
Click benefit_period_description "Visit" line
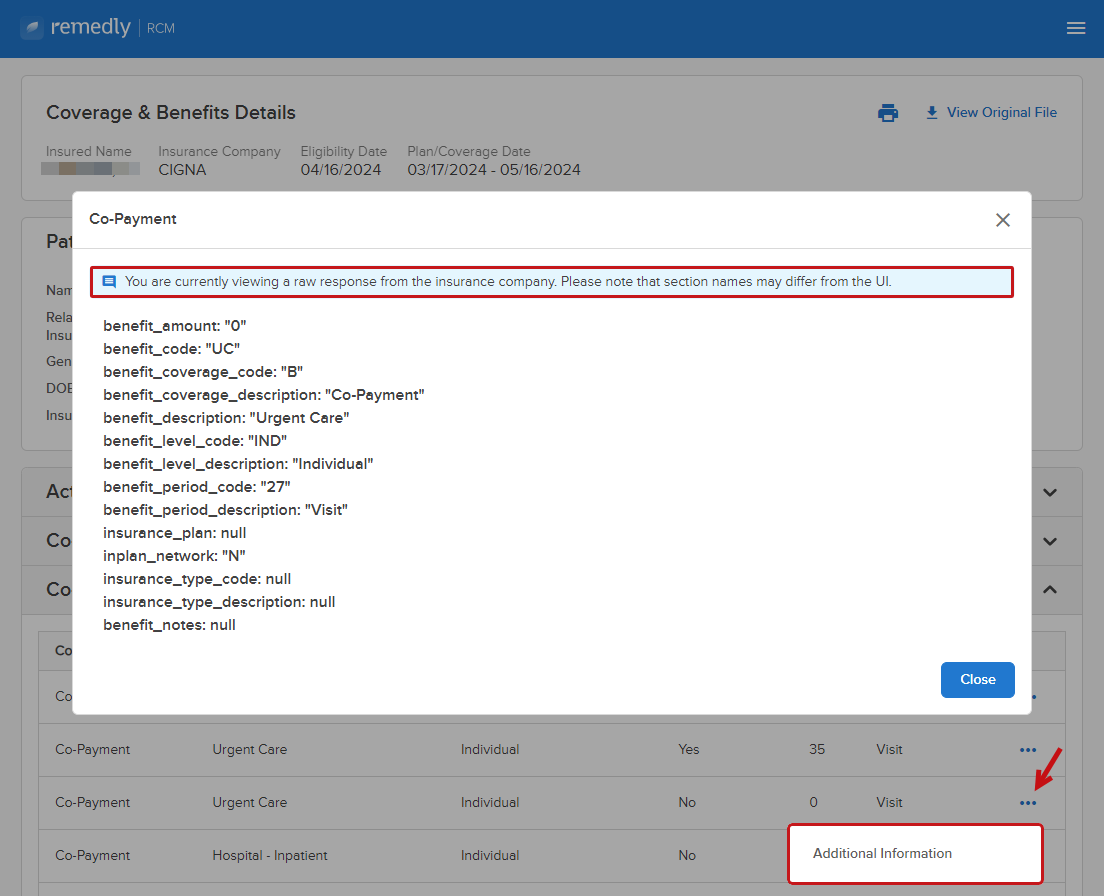(x=225, y=510)
